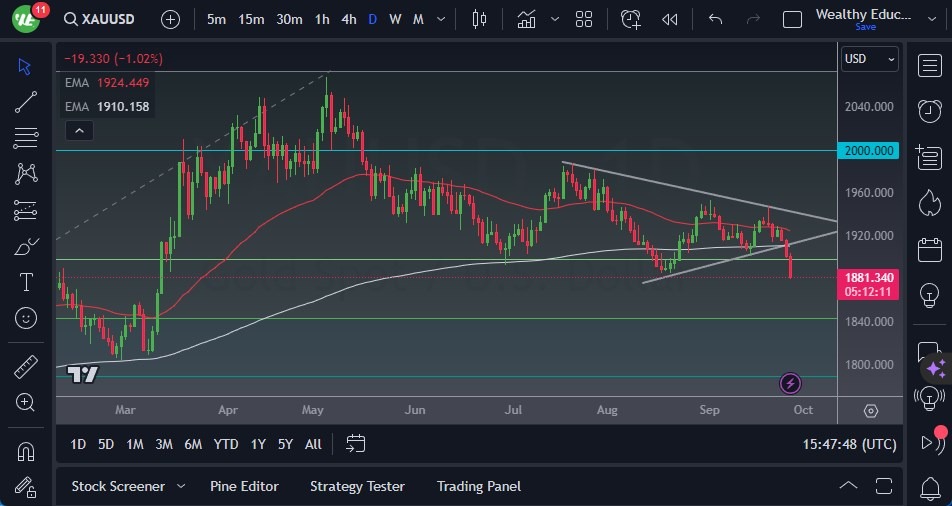
Task: Start Bar Replay mode
Action: tap(670, 19)
